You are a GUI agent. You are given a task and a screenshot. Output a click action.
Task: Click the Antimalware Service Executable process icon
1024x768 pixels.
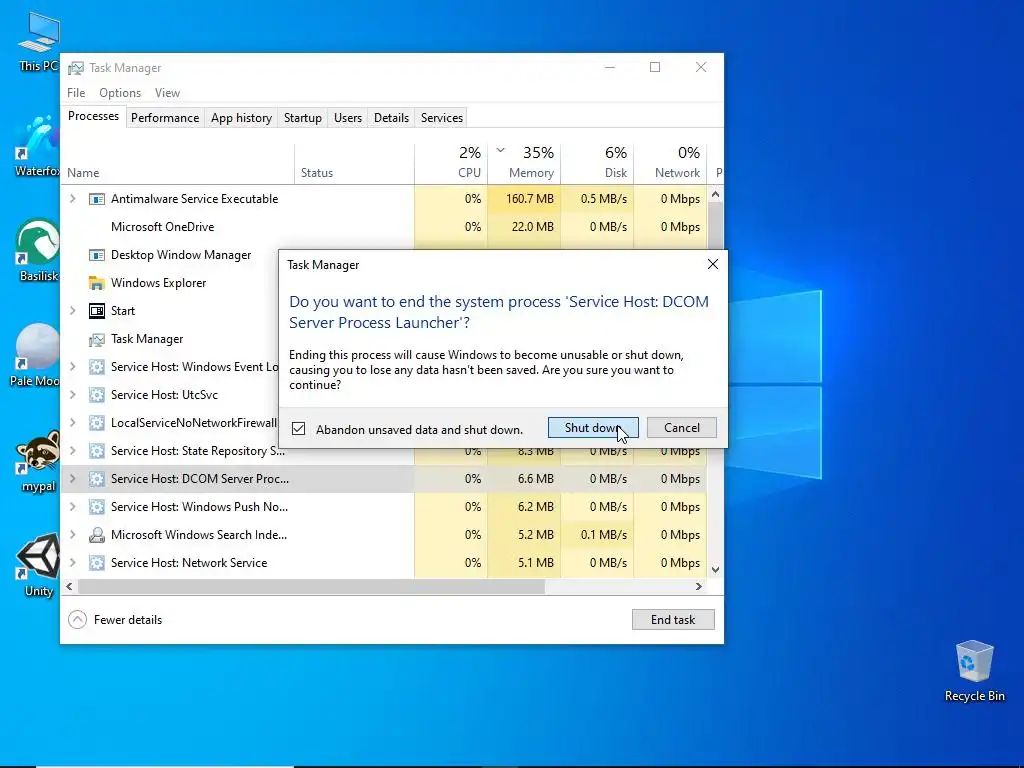(x=97, y=199)
